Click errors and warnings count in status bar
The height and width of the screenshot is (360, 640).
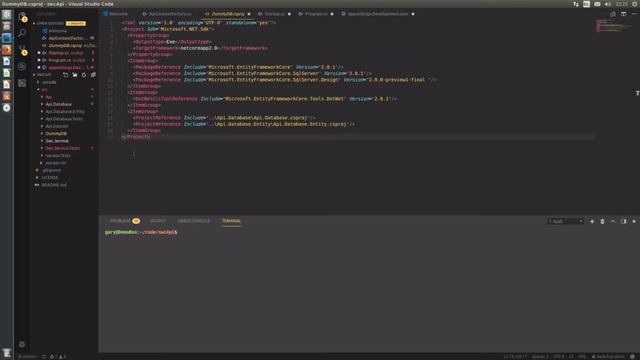[58, 357]
